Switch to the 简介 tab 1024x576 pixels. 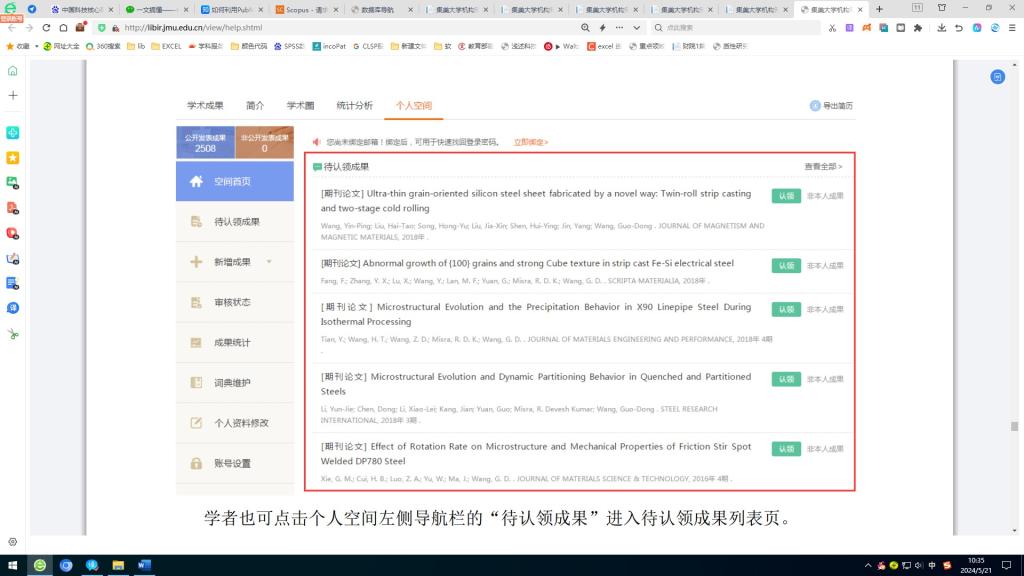[255, 106]
